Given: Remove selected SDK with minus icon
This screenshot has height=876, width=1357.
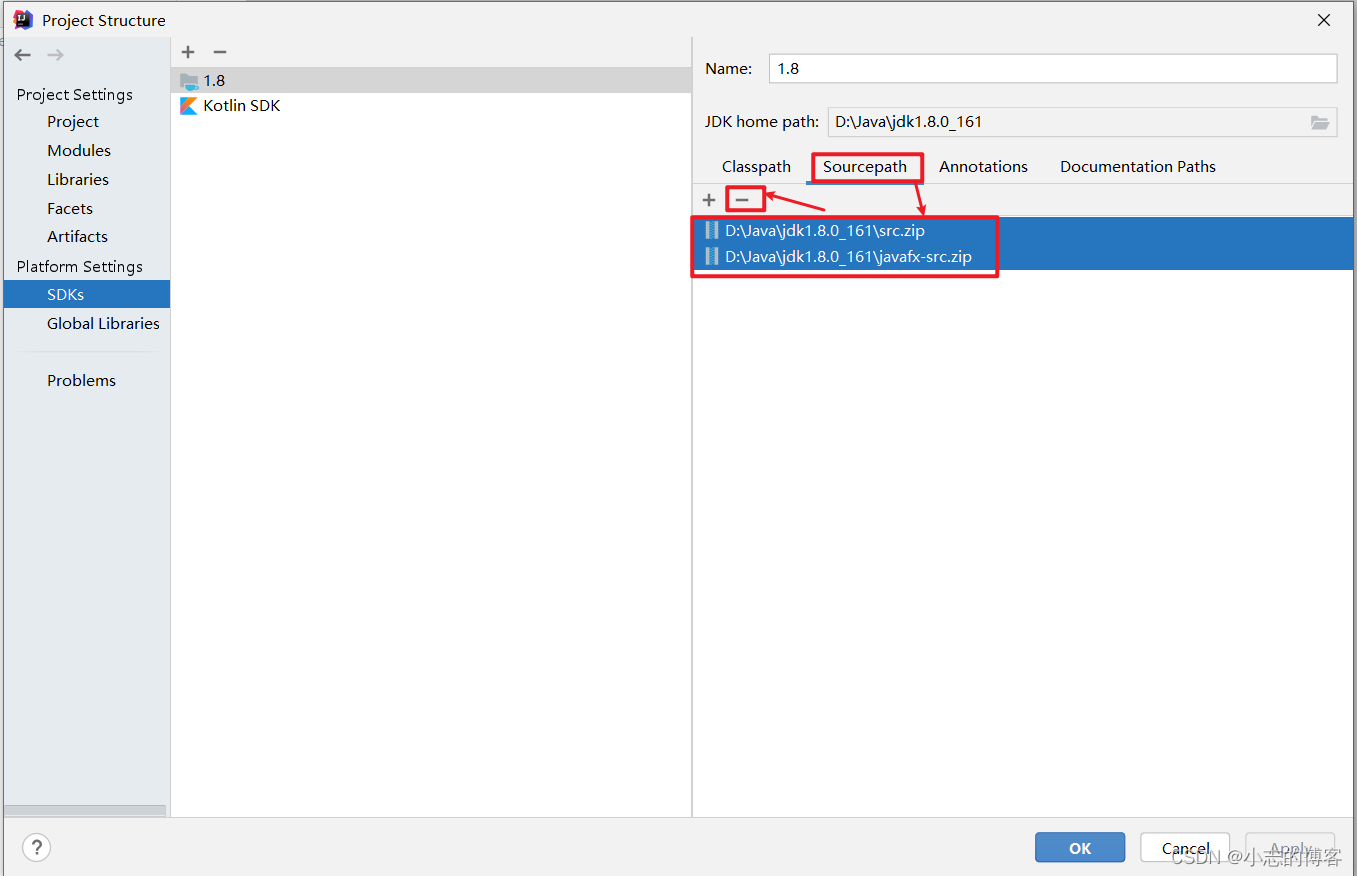Looking at the screenshot, I should click(220, 52).
